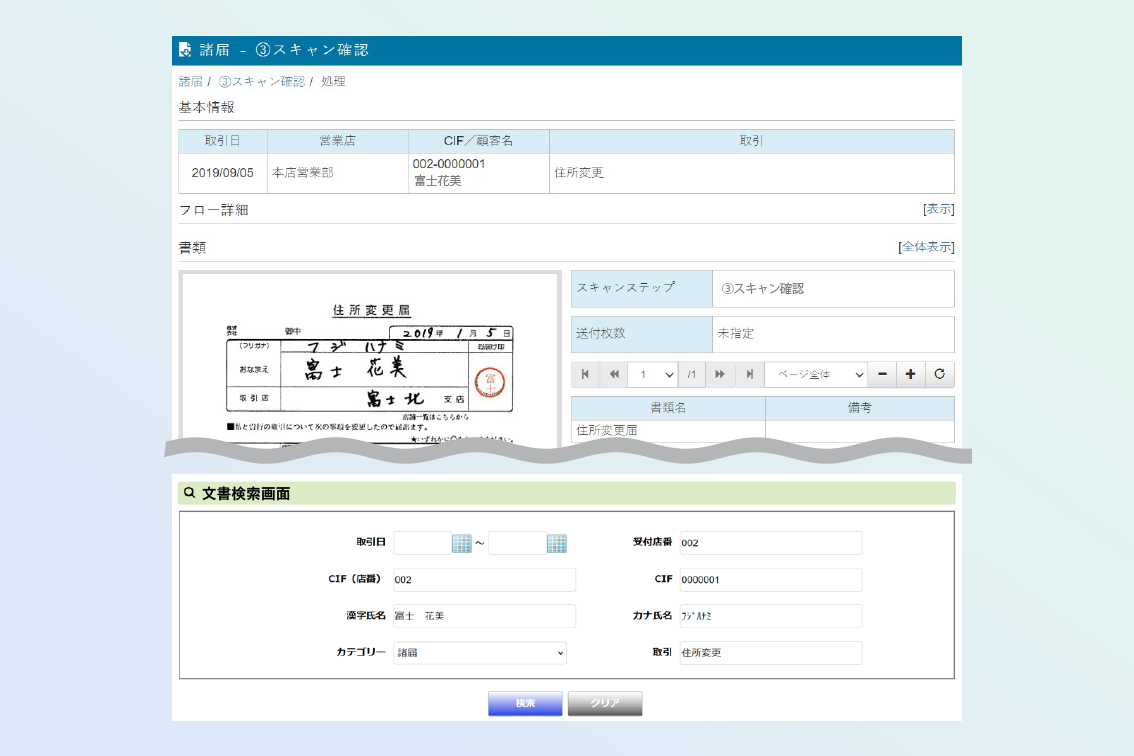
Task: Open the ③スキャン確認 breadcrumb link
Action: pyautogui.click(x=261, y=81)
